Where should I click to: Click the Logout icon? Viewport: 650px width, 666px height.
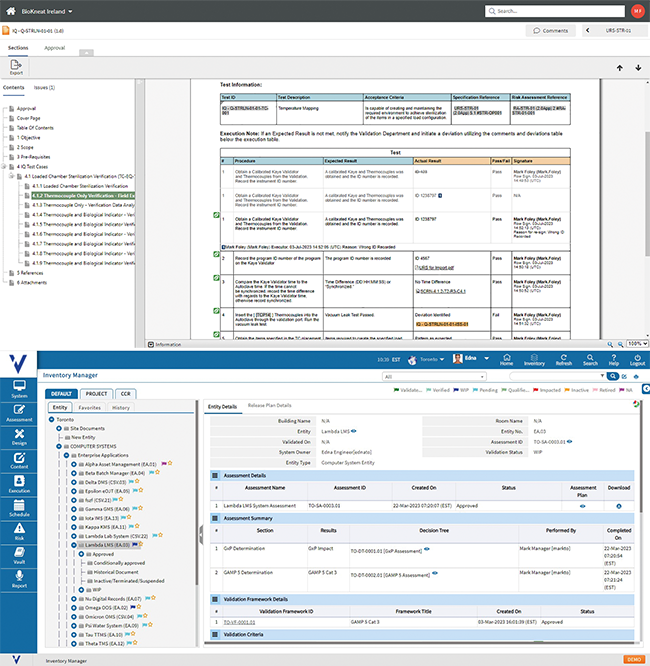coord(637,360)
